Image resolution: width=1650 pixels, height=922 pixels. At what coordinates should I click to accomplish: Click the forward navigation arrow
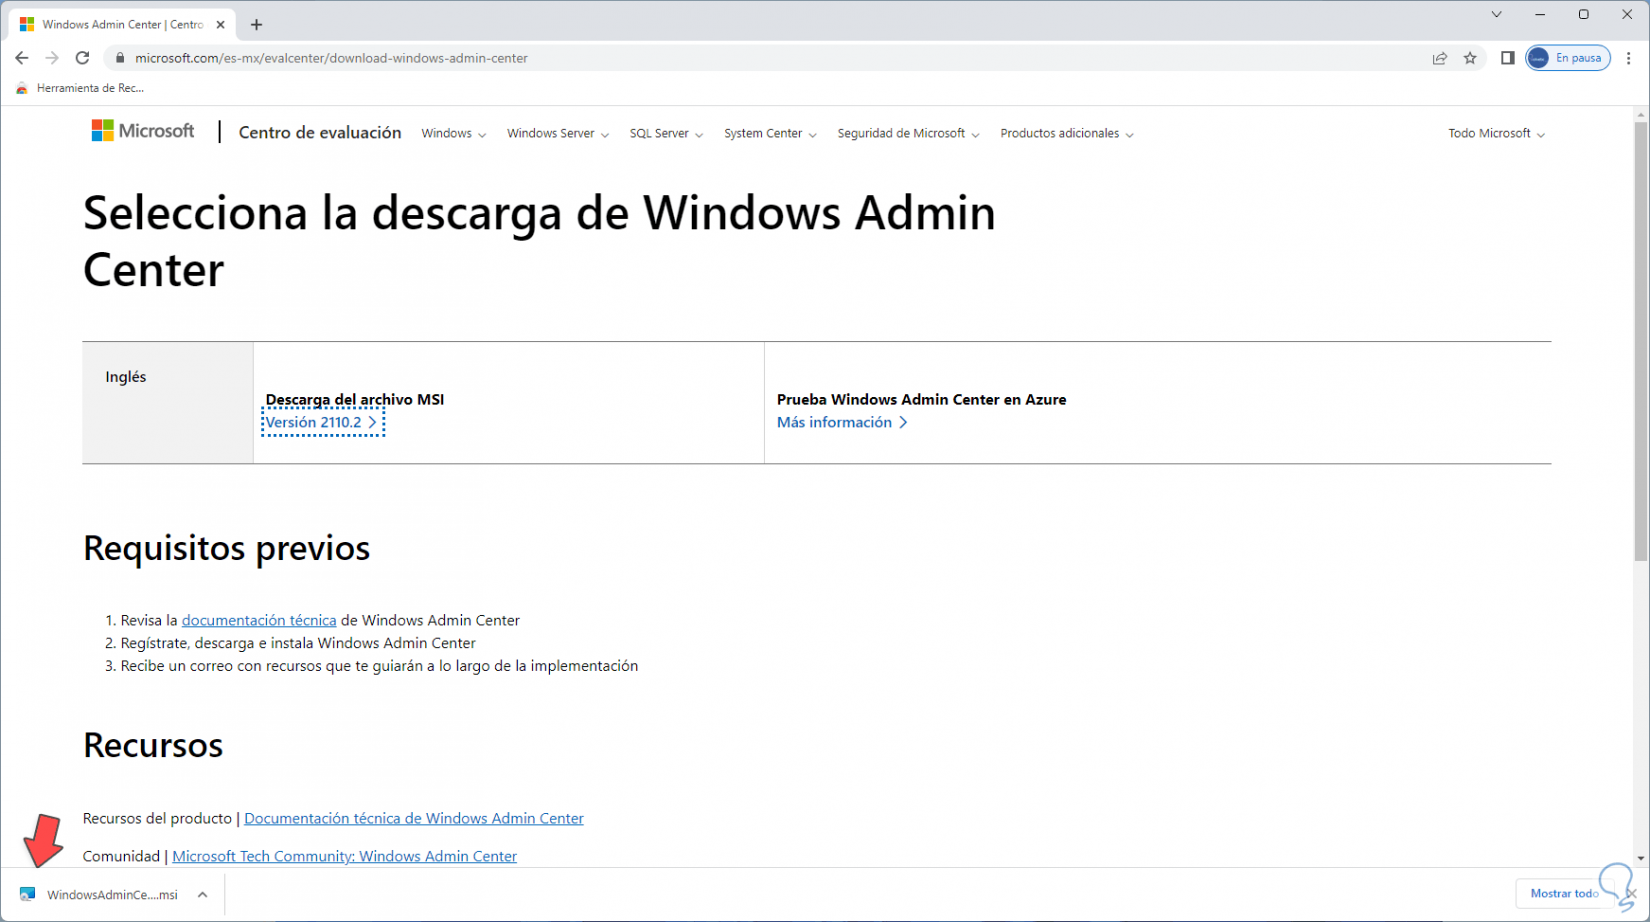[x=52, y=58]
